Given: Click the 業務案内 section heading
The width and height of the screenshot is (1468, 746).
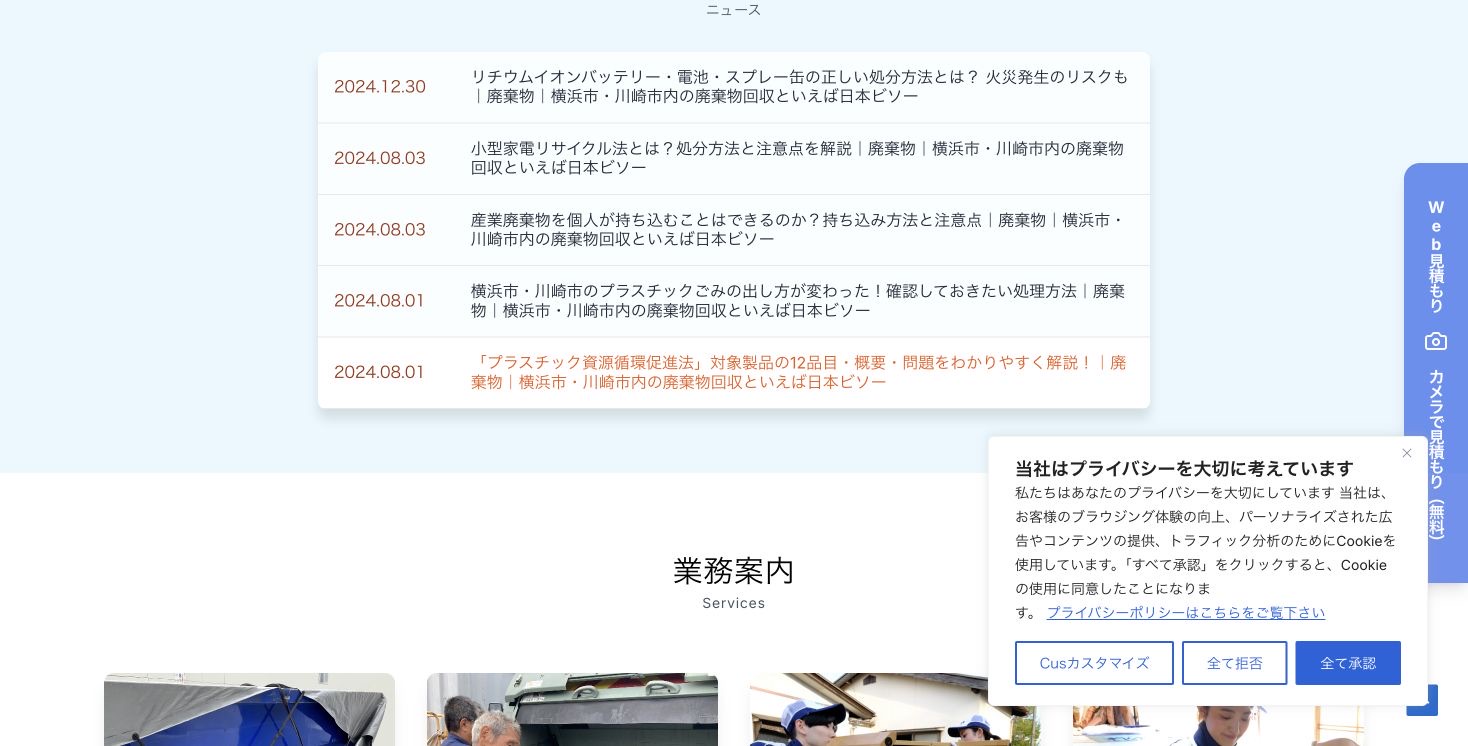Looking at the screenshot, I should click(734, 571).
